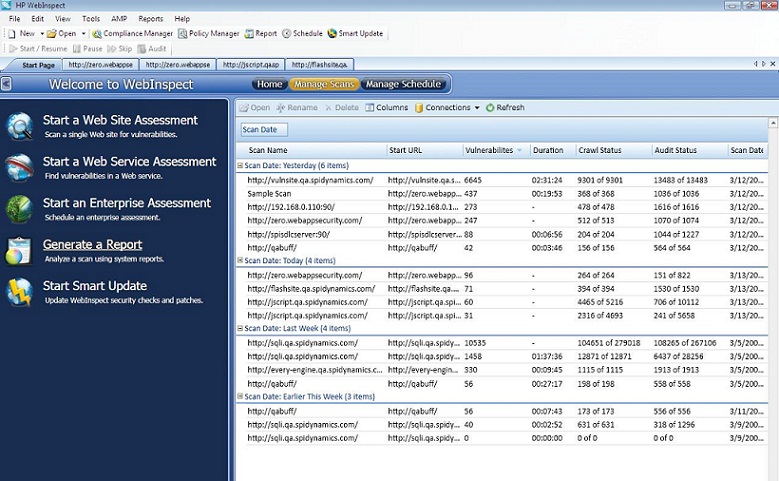
Task: Switch to the http://jscript.qa.sp tab
Action: click(251, 65)
